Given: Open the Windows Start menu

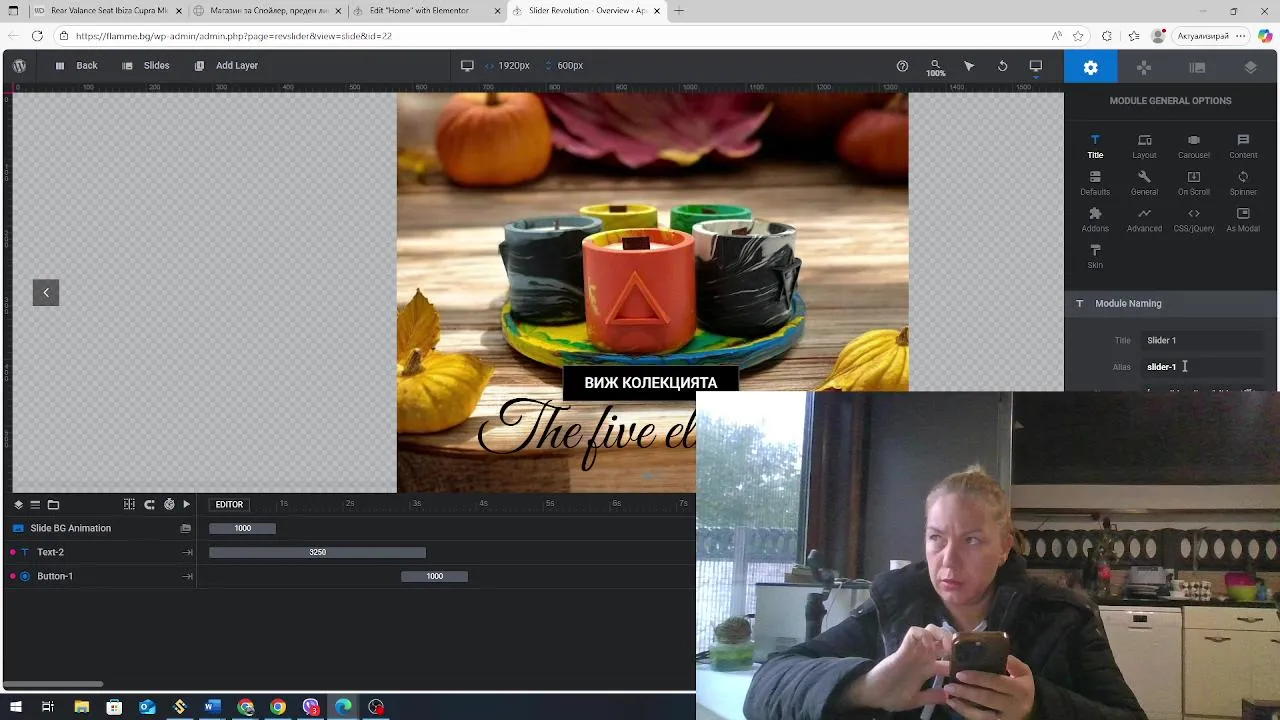Looking at the screenshot, I should (16, 707).
